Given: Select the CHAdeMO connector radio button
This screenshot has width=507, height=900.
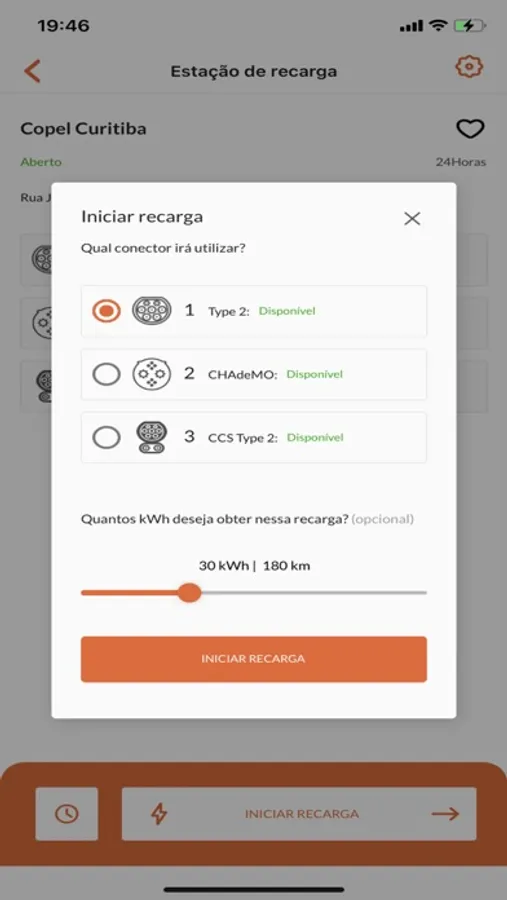Looking at the screenshot, I should coord(106,374).
